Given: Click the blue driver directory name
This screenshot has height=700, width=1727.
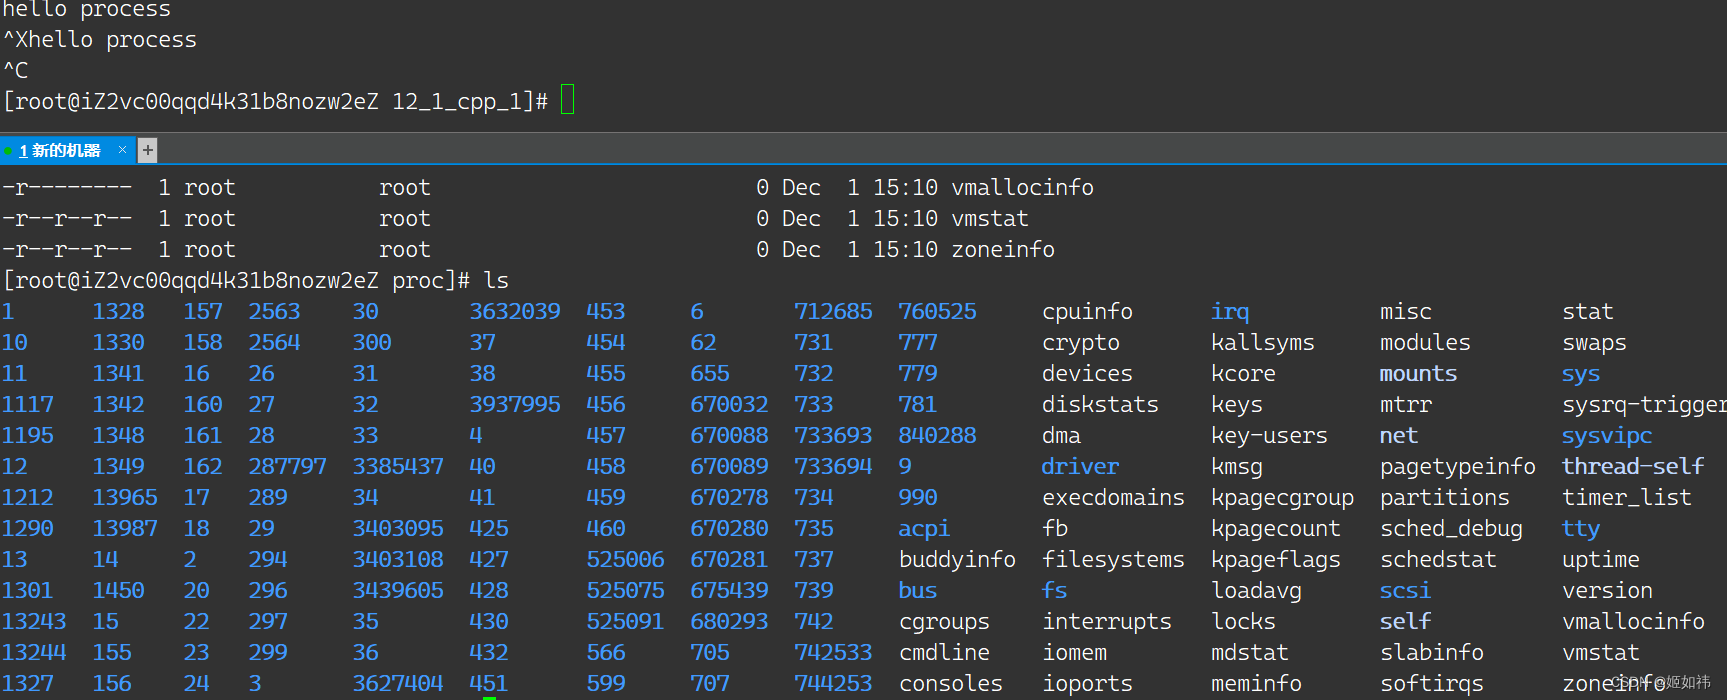Looking at the screenshot, I should [1080, 467].
